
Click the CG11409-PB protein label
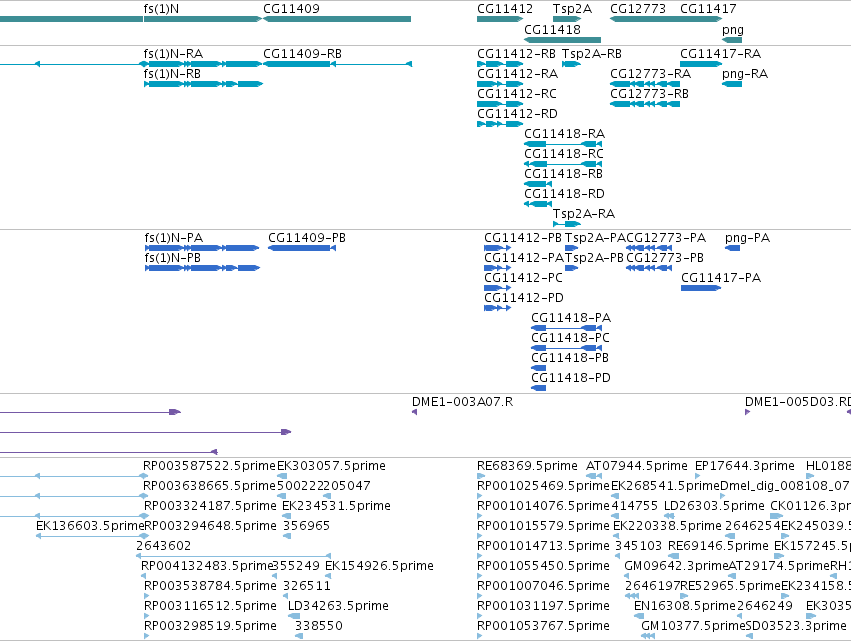(x=307, y=238)
